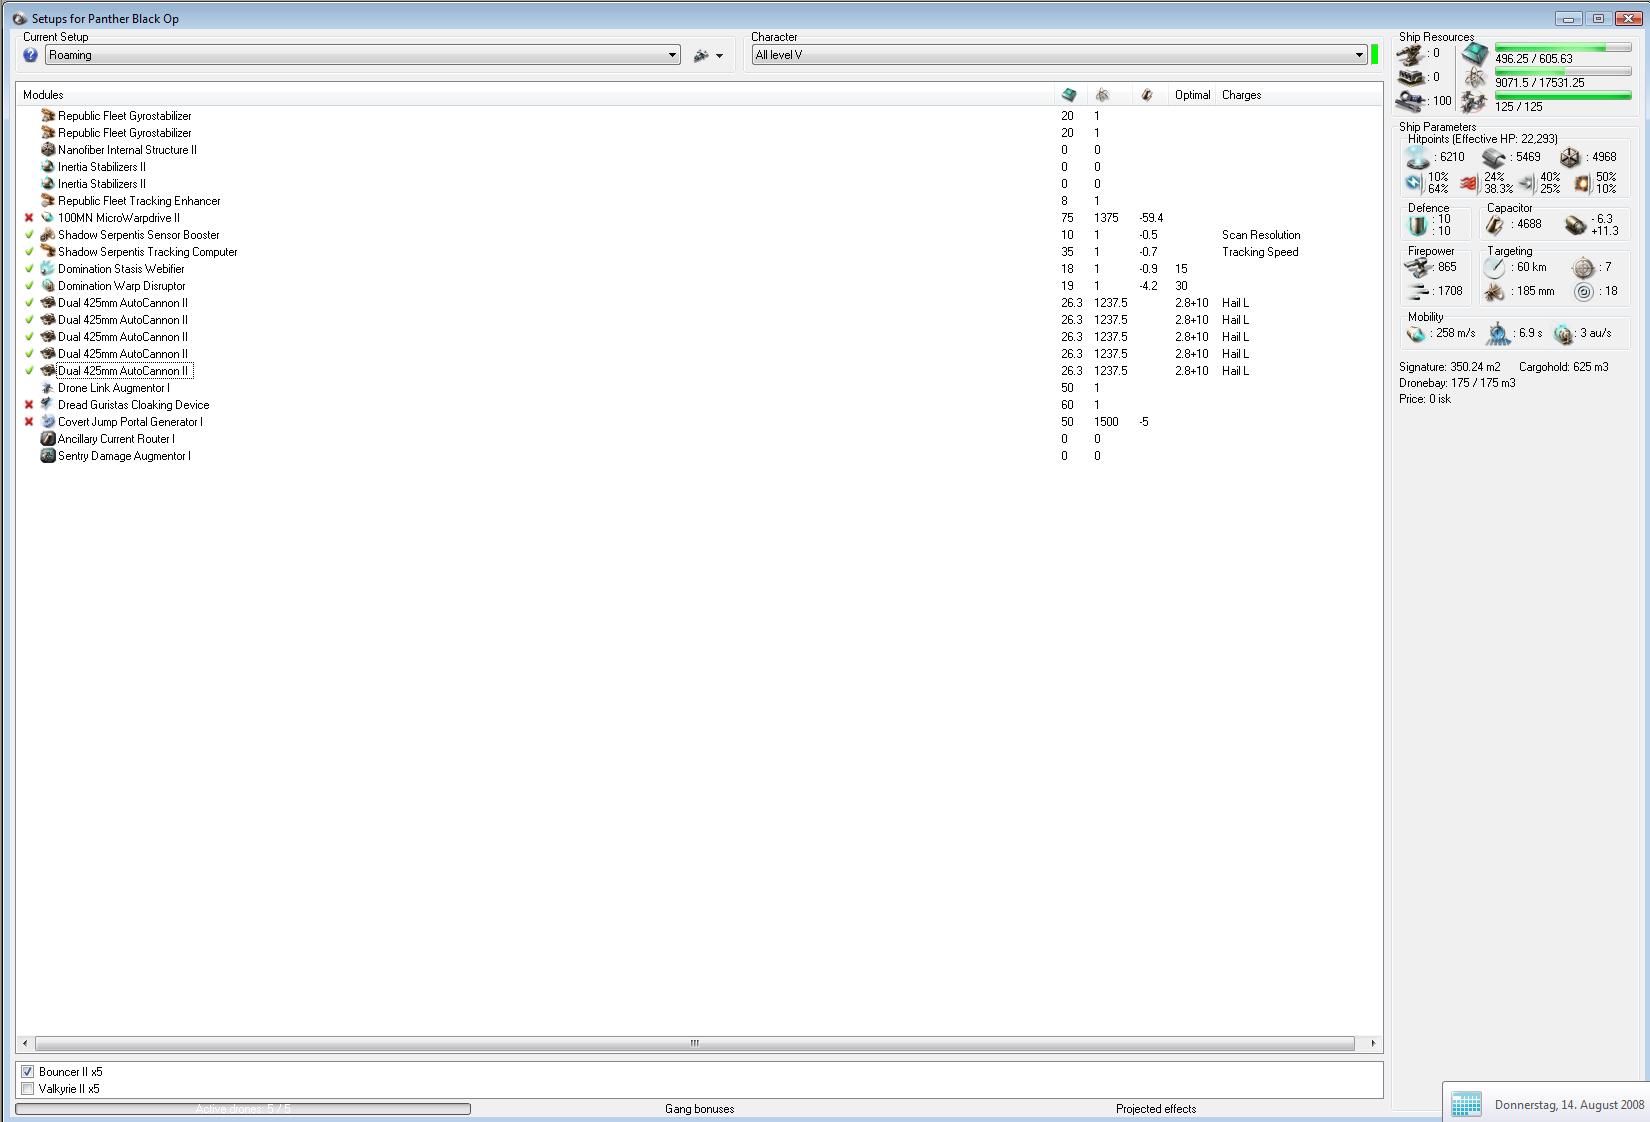Click the turret DPS icon showing 865
This screenshot has width=1650, height=1122.
tap(1418, 268)
